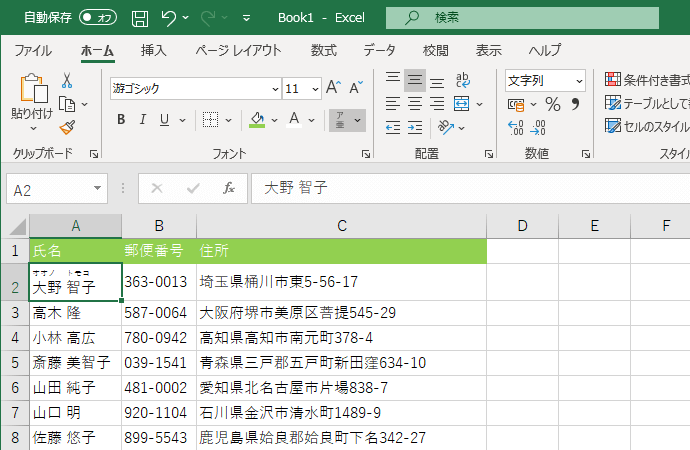This screenshot has width=690, height=450.
Task: Toggle Align Left horizontal alignment
Action: pyautogui.click(x=393, y=104)
